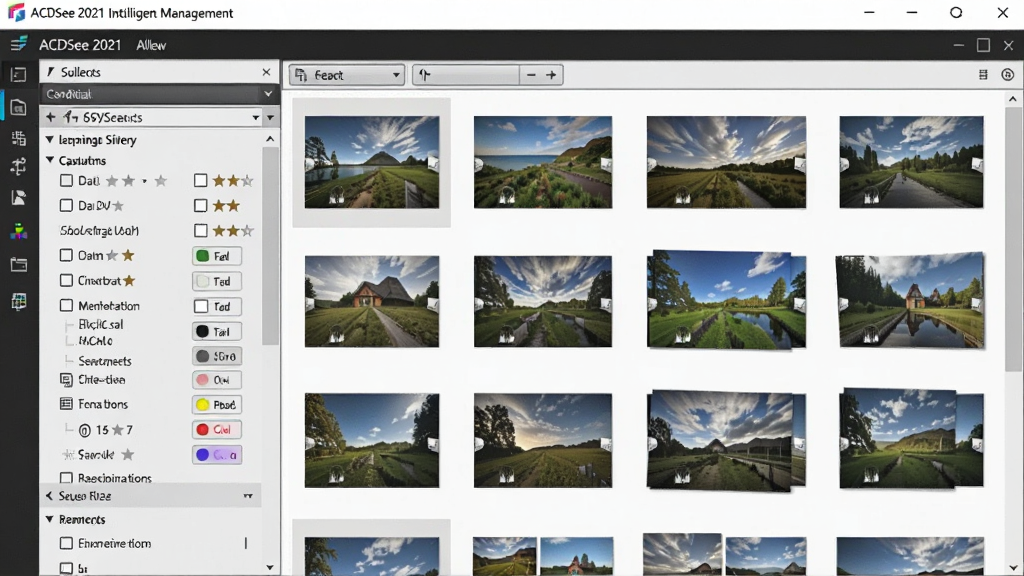Viewport: 1024px width, 576px height.
Task: Select the second sidebar camera-style icon
Action: 18,107
